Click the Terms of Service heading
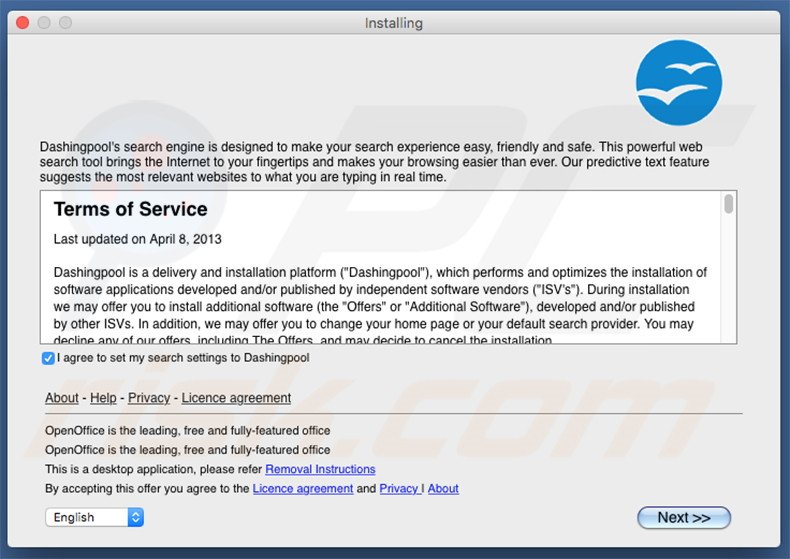 130,209
